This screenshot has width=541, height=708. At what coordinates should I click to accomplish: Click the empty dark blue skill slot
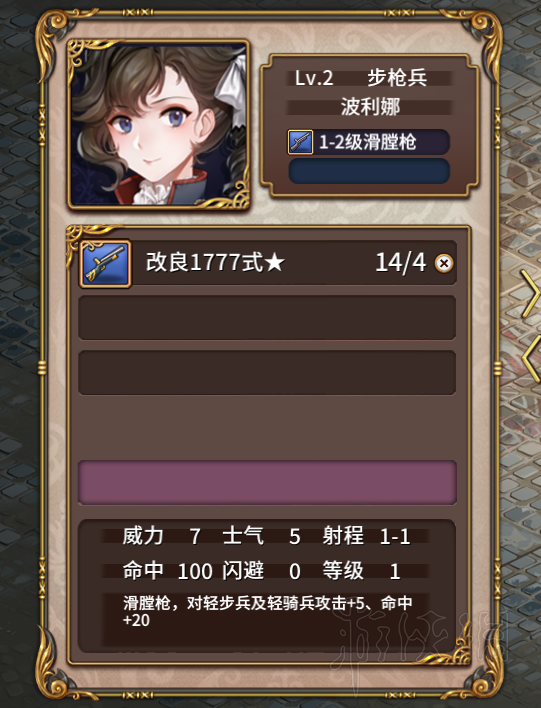coord(369,171)
